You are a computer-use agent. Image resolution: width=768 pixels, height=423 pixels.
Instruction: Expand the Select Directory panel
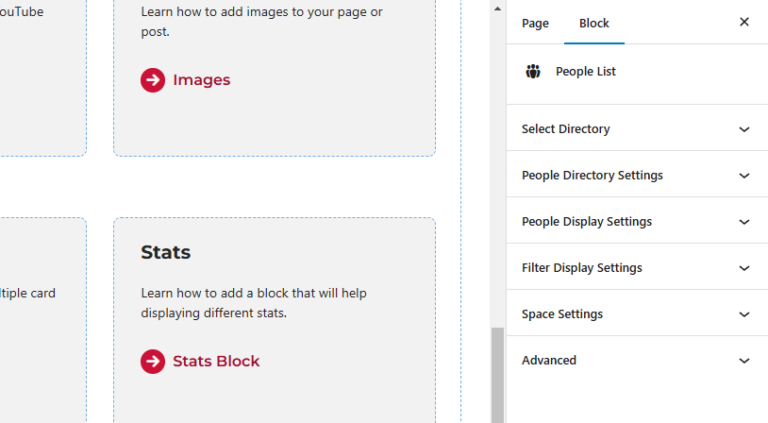637,129
